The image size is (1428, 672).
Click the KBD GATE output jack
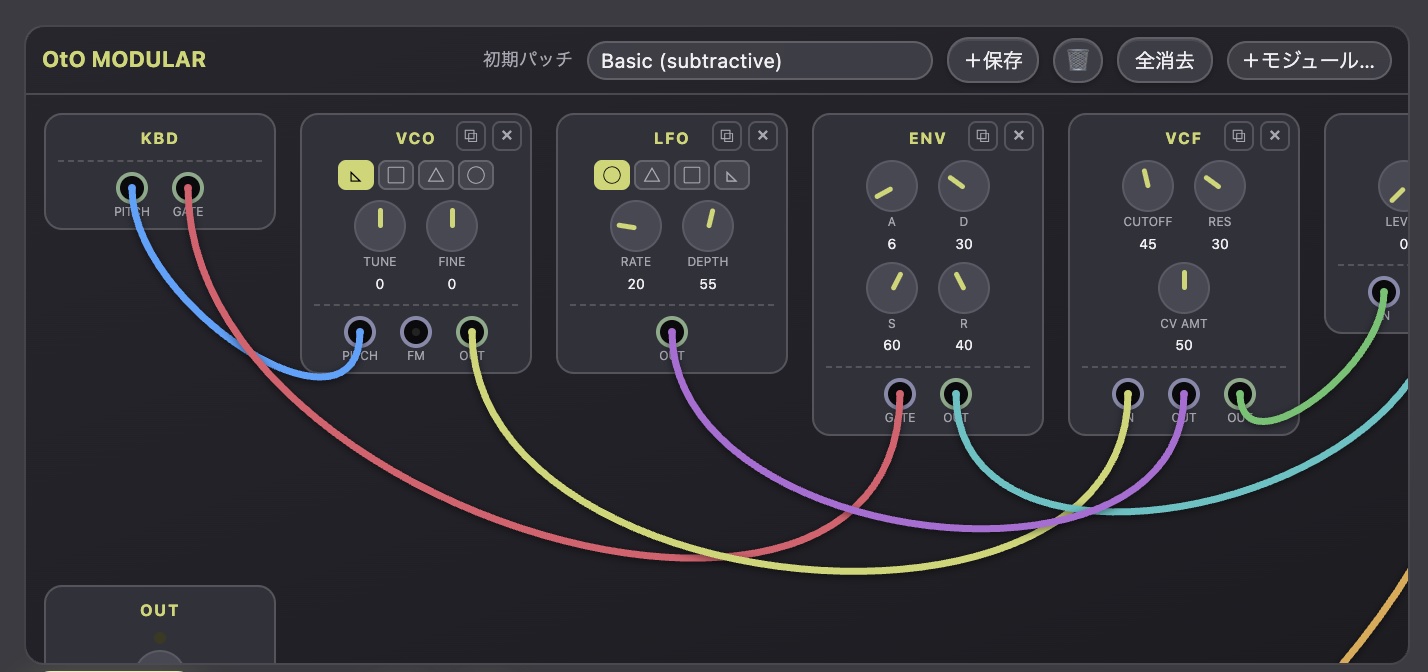point(188,188)
